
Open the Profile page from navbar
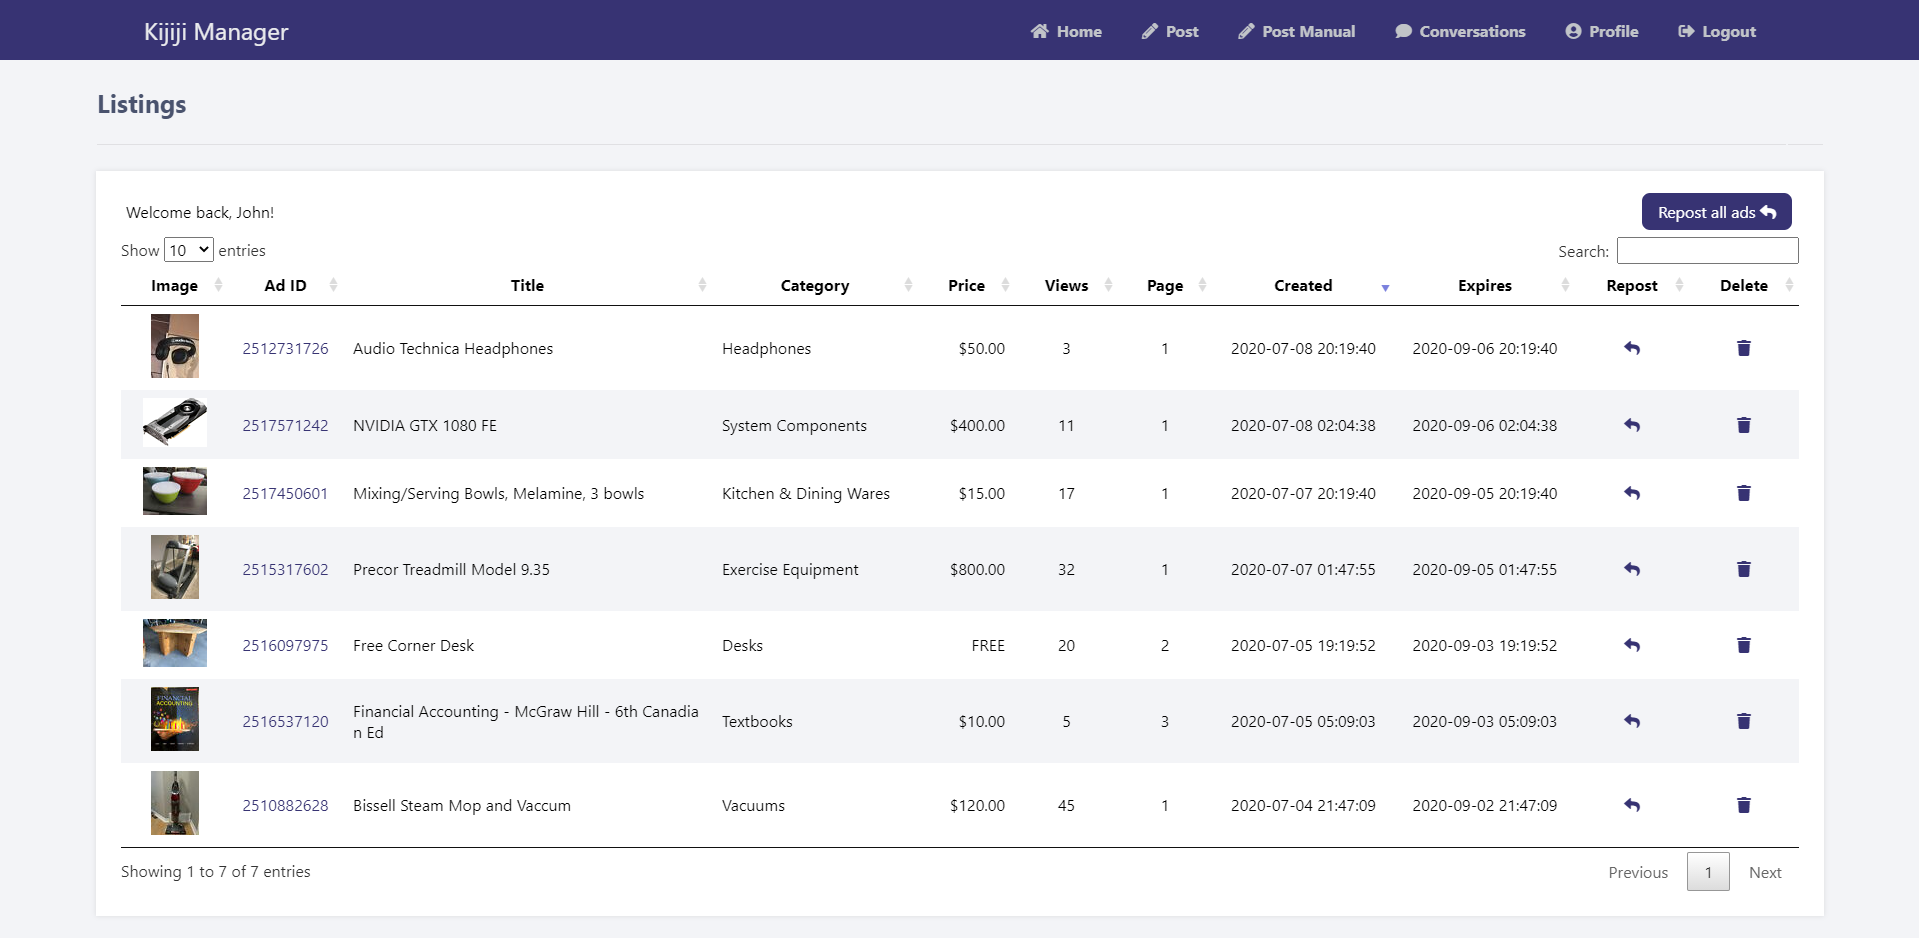[x=1601, y=31]
